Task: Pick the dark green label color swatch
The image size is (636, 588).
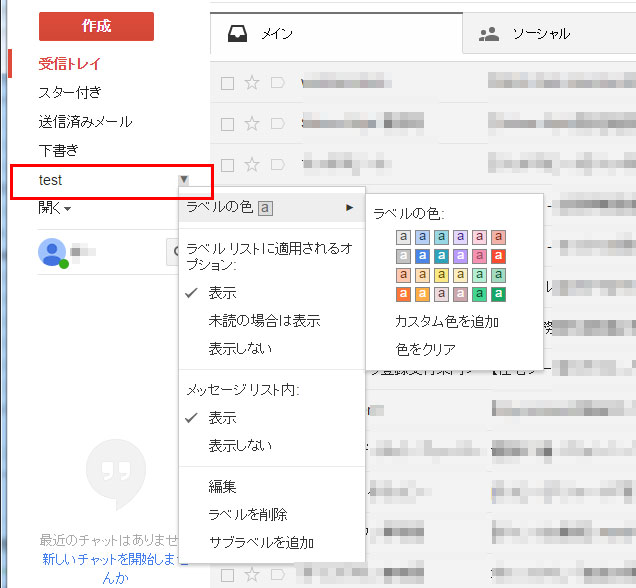Action: tap(498, 294)
